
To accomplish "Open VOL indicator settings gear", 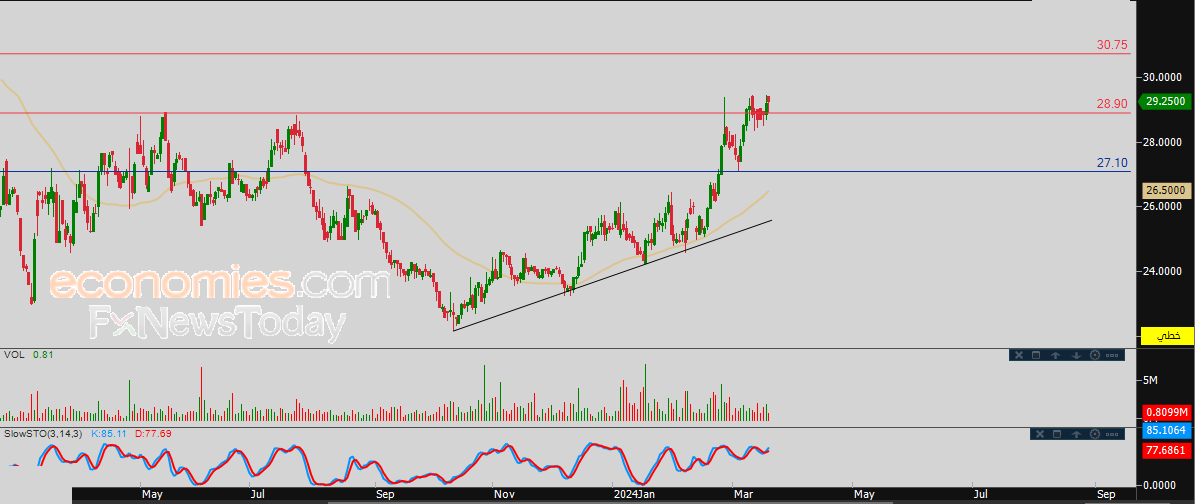I will (1095, 355).
